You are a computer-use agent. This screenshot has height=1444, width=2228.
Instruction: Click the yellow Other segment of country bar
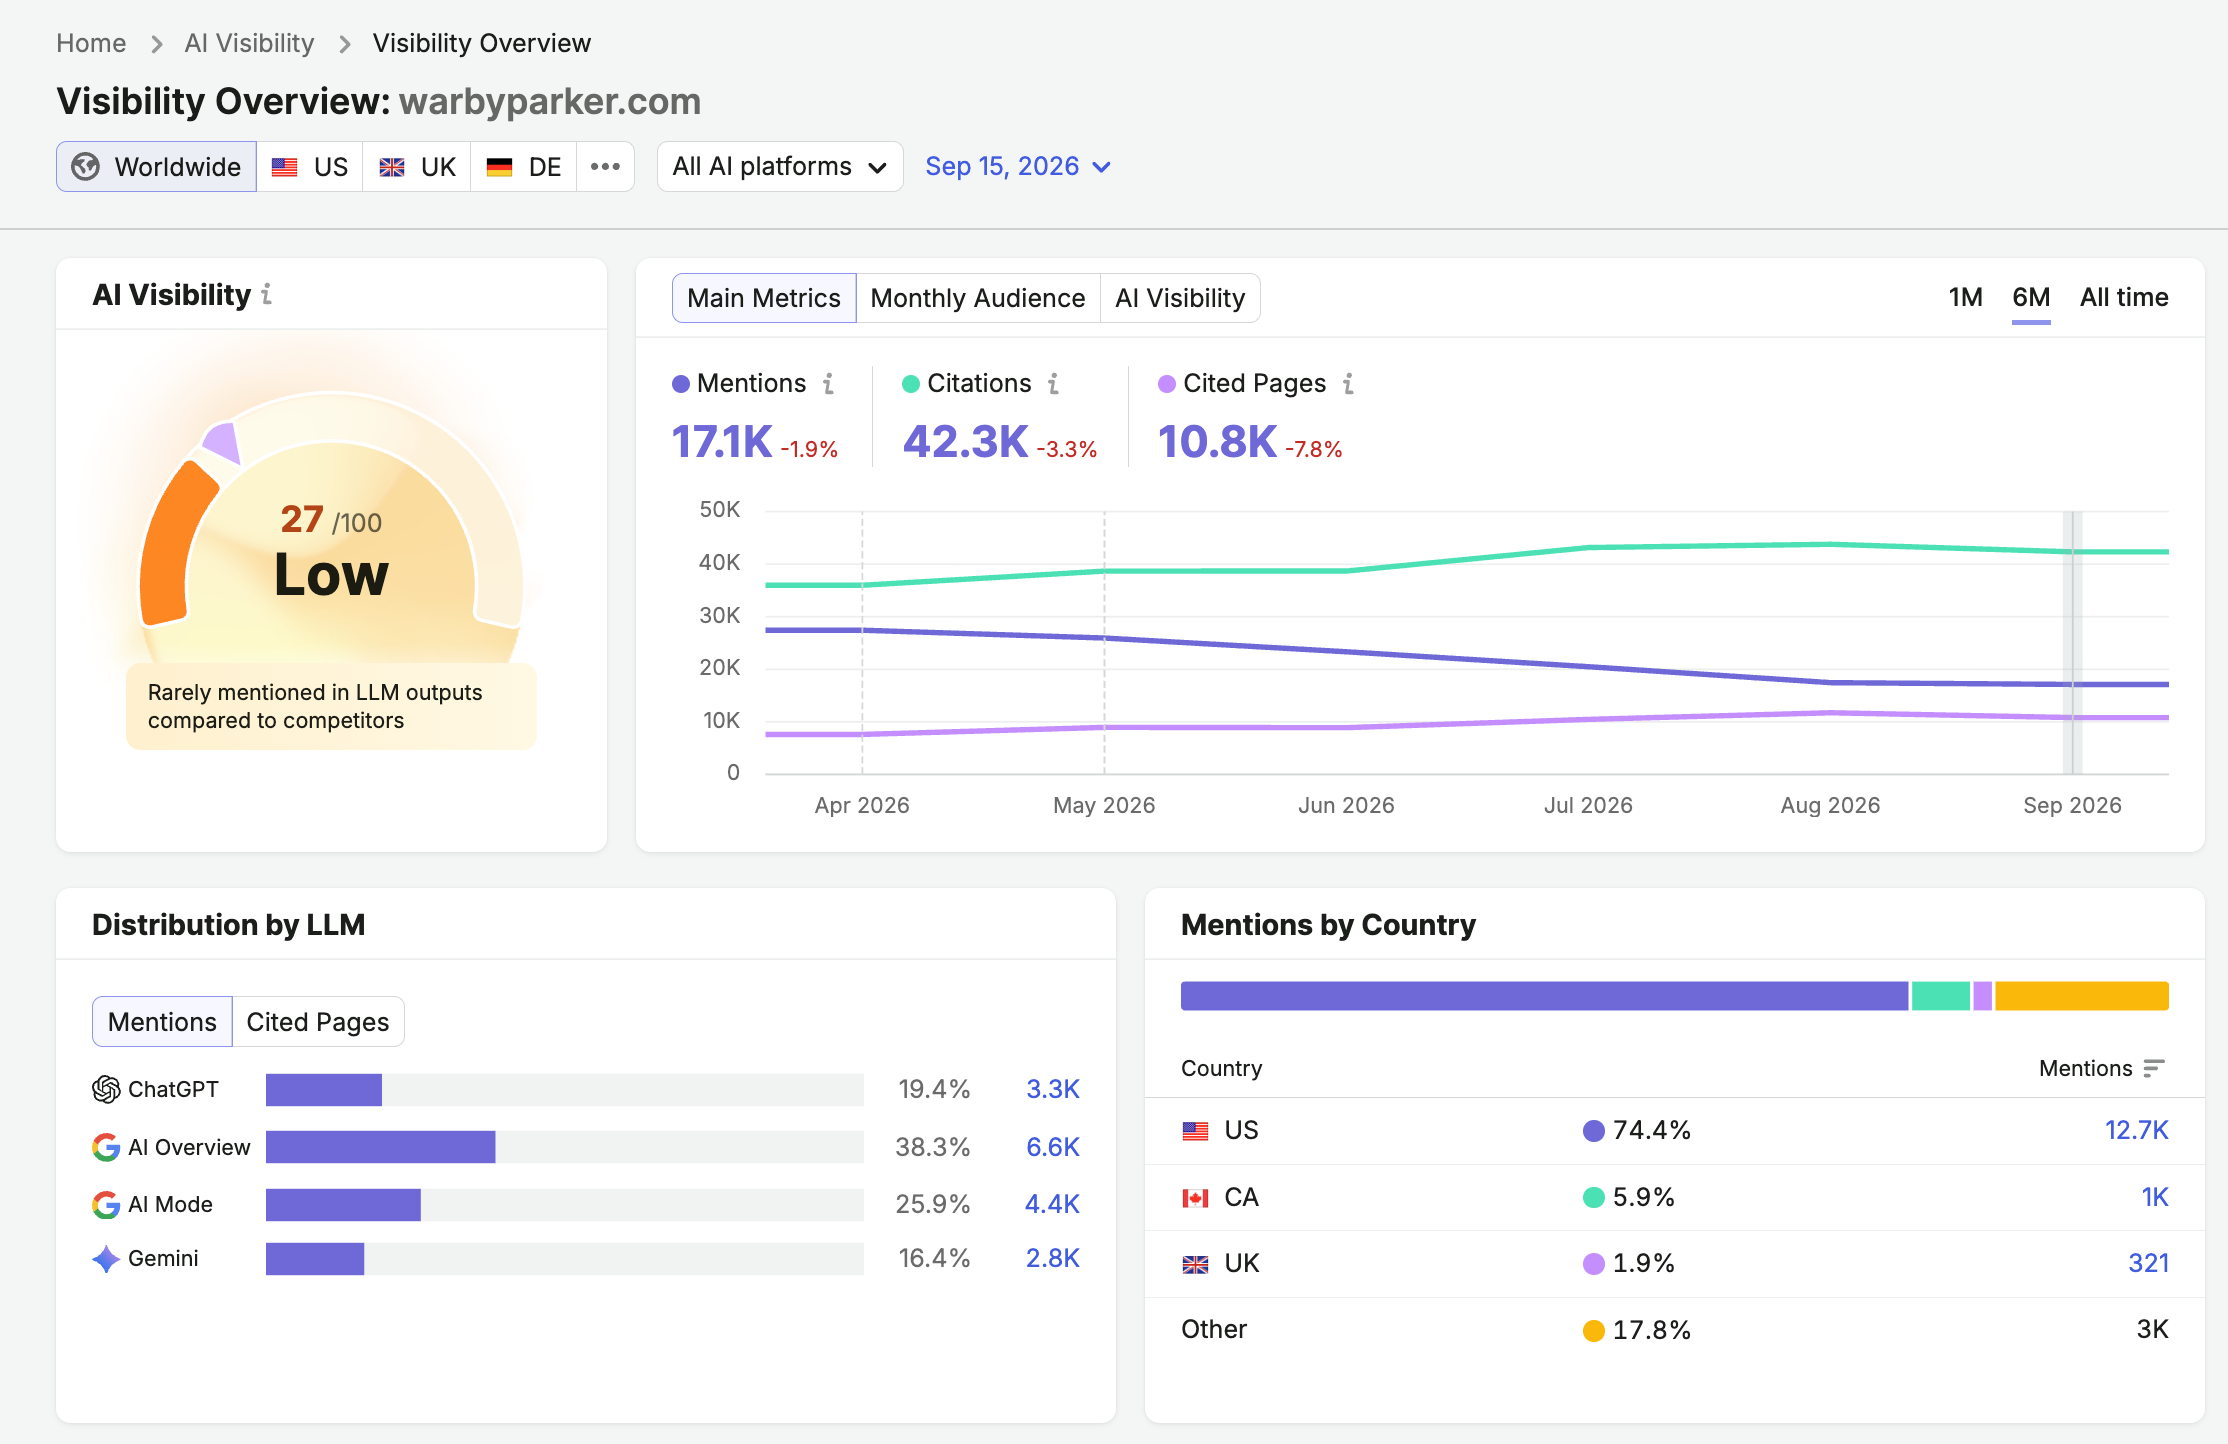[2082, 996]
